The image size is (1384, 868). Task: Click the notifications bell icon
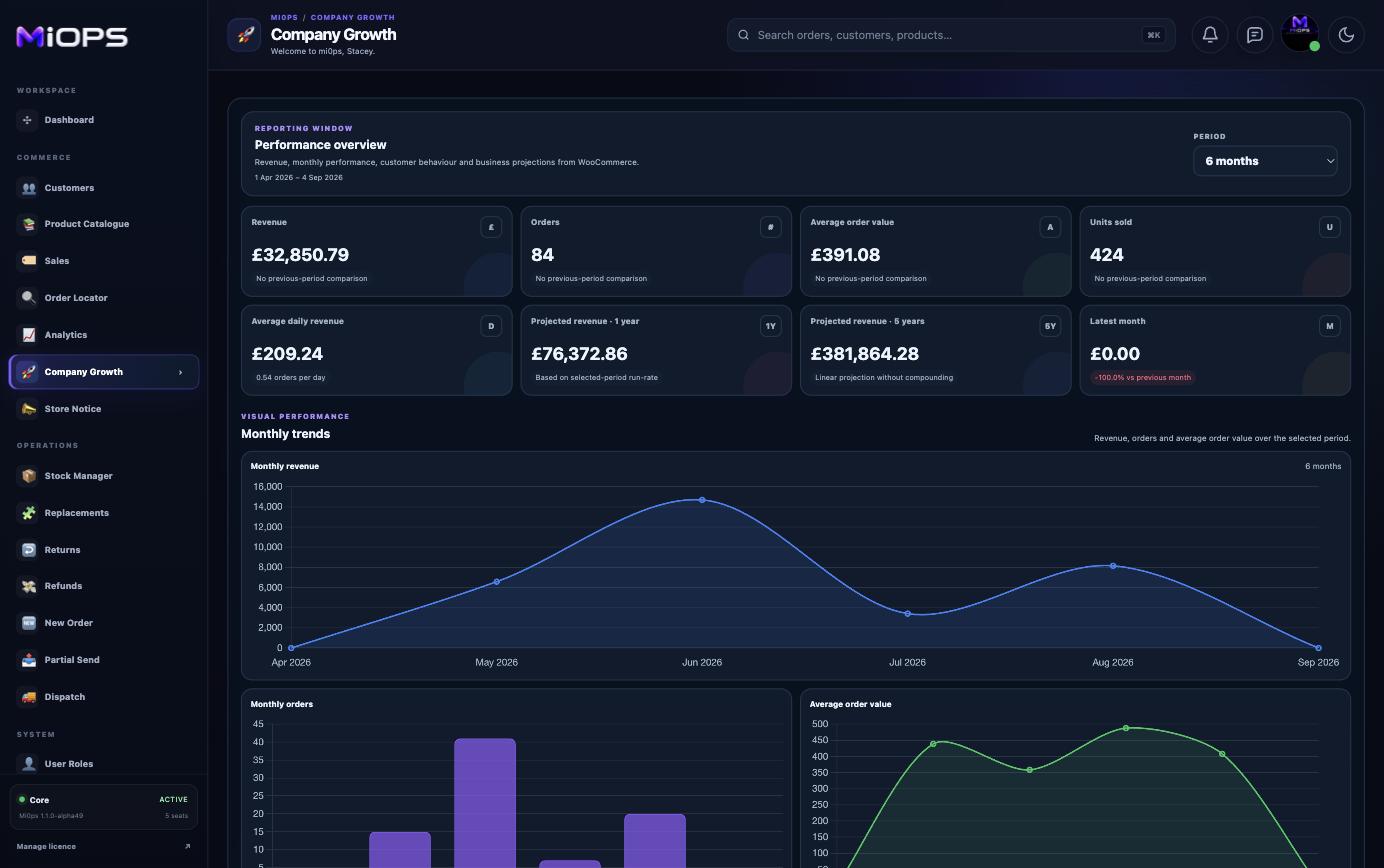coord(1210,35)
